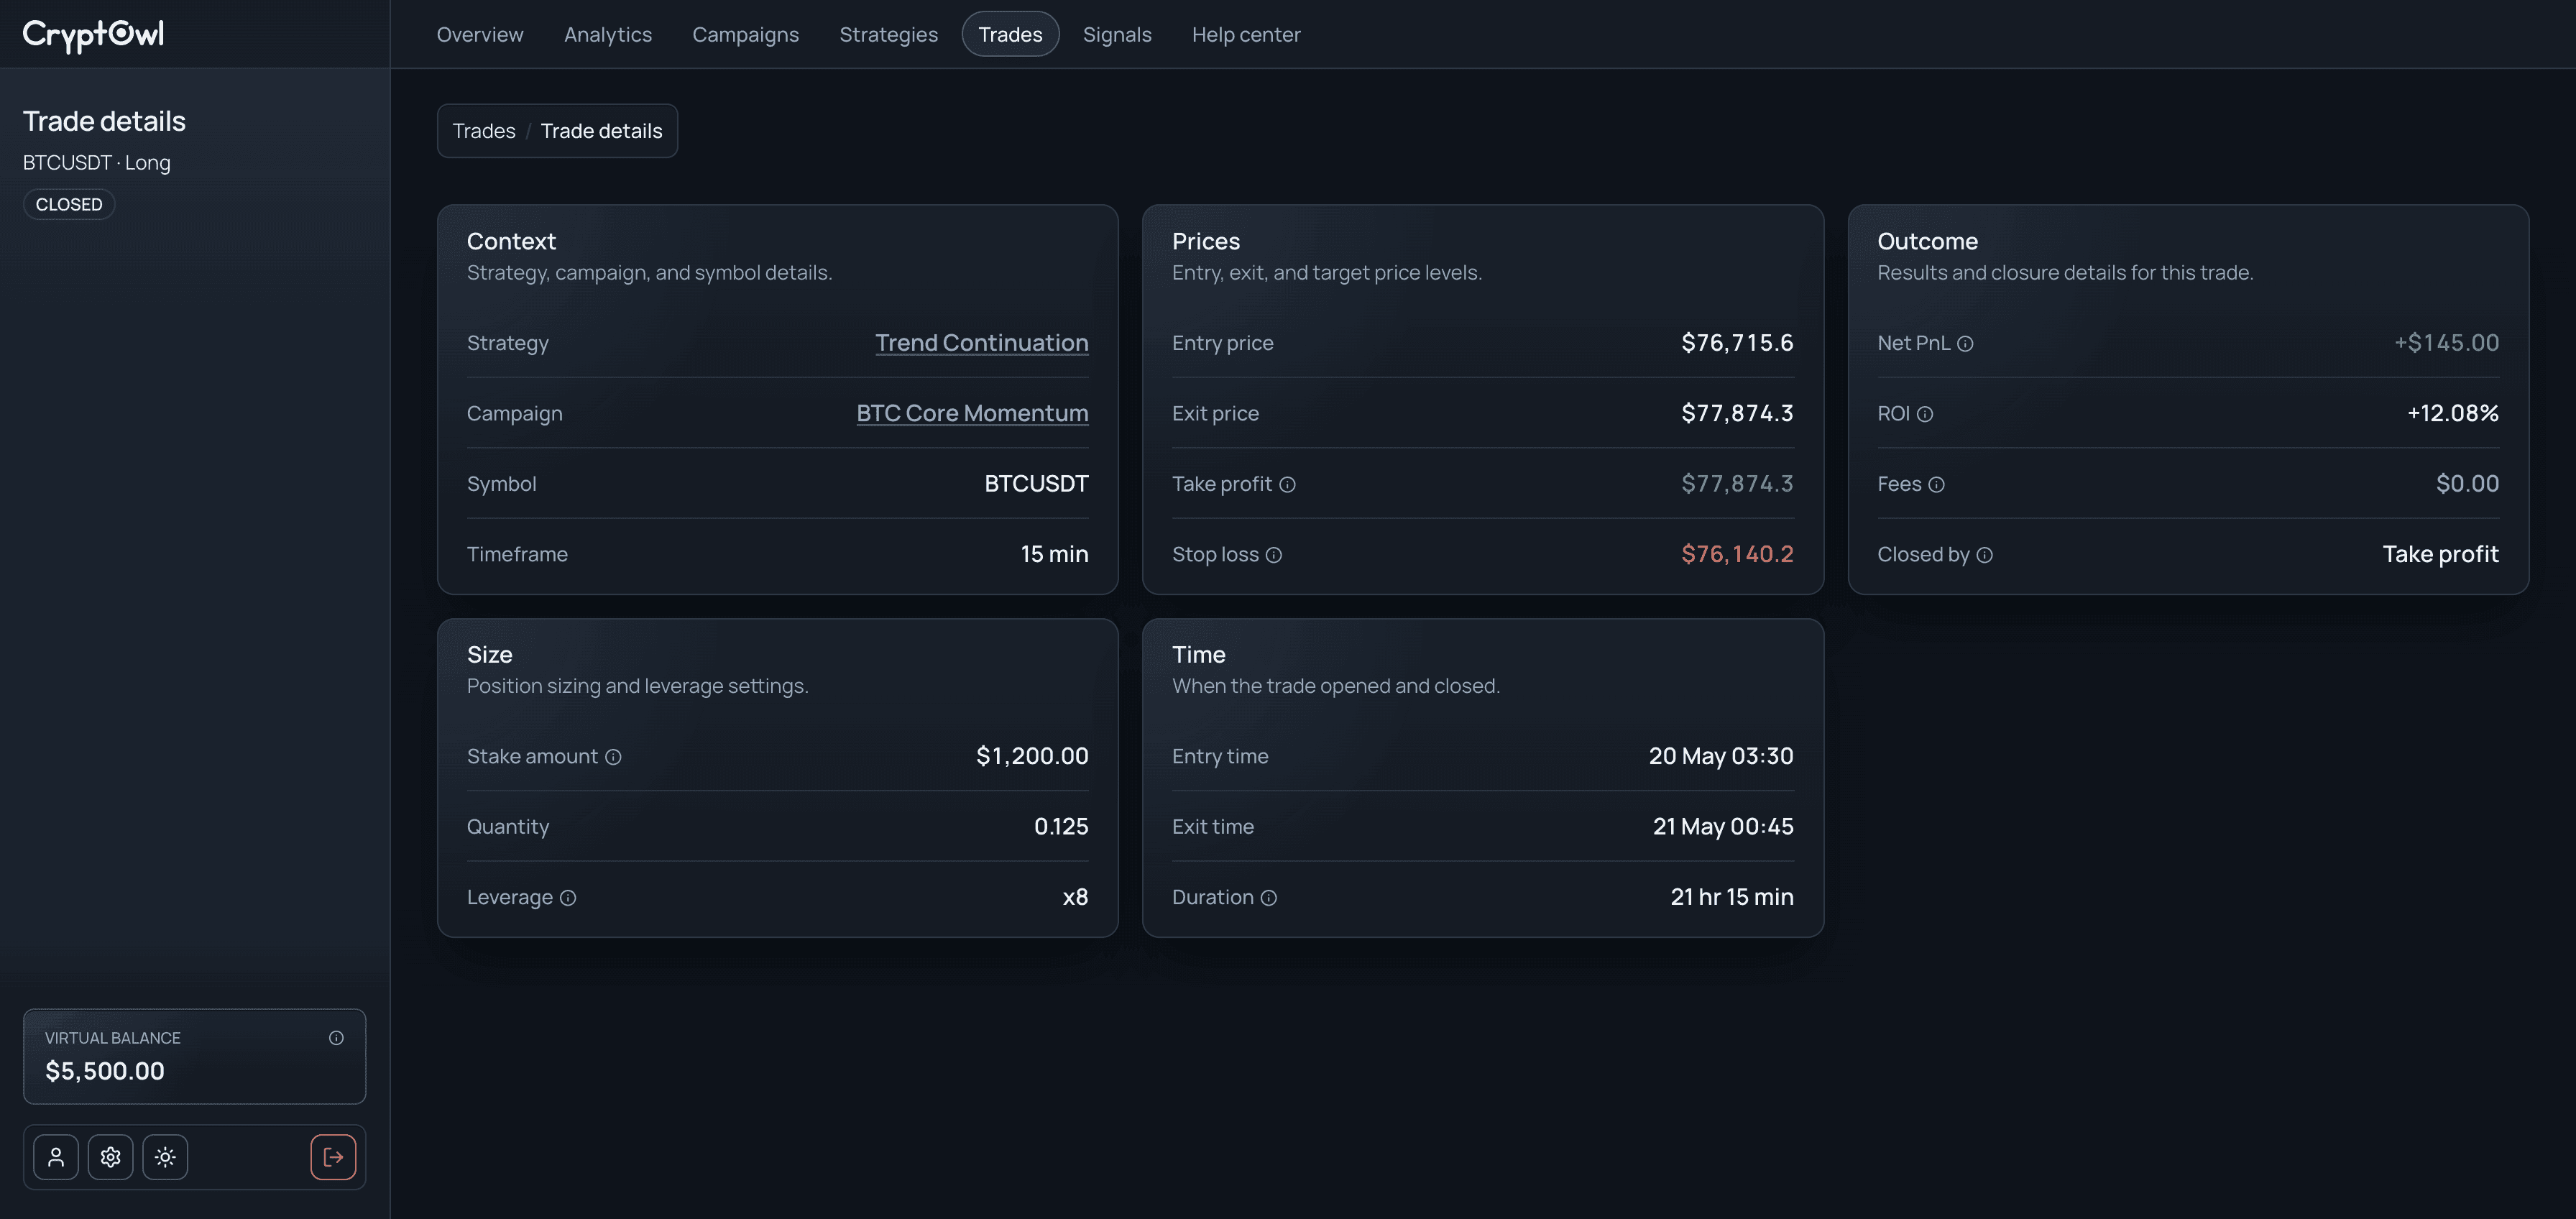Open the BTC Core Momentum campaign link
Screen dimensions: 2576x1219
pos(972,413)
